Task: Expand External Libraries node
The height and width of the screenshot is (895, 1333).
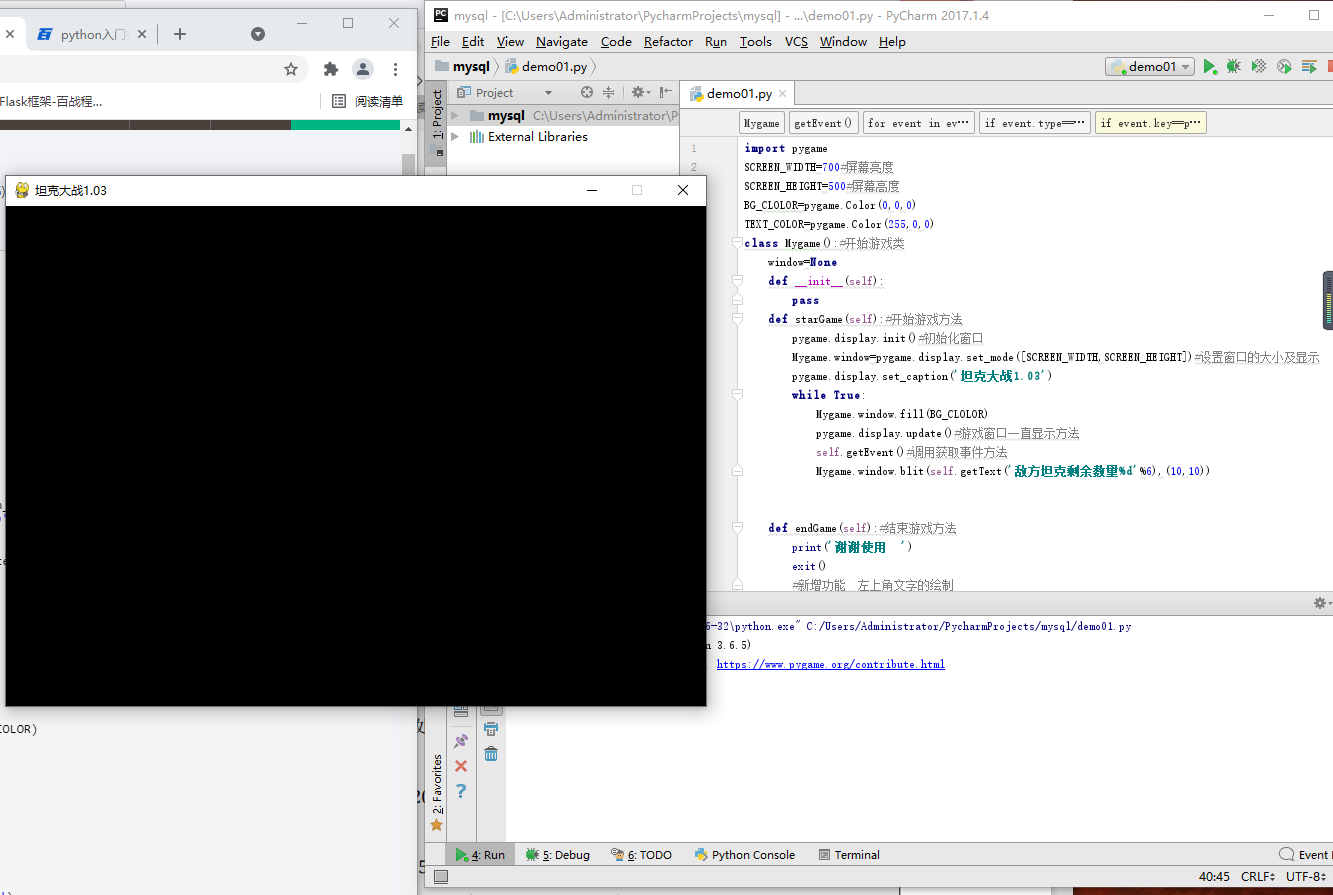Action: [x=455, y=137]
